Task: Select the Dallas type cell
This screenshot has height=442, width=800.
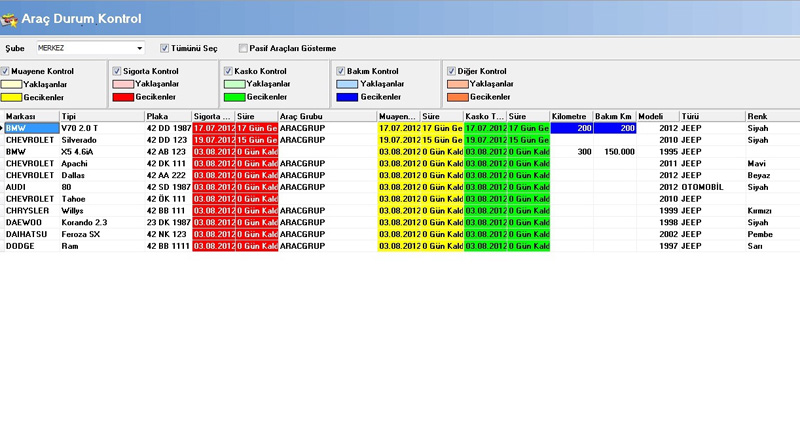Action: point(102,175)
